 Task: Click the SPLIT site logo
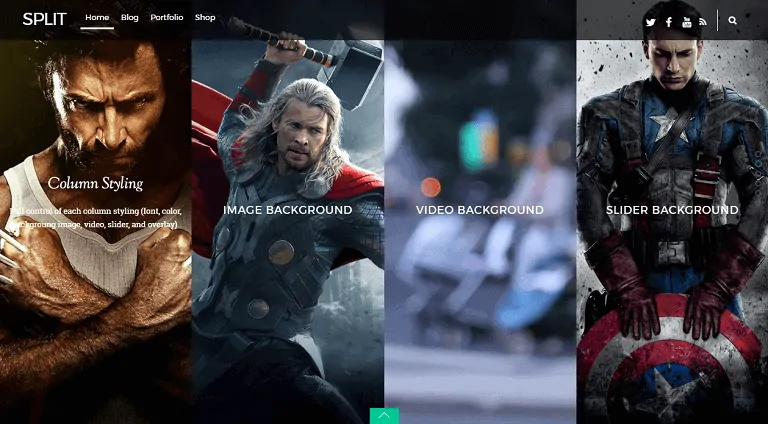coord(45,19)
